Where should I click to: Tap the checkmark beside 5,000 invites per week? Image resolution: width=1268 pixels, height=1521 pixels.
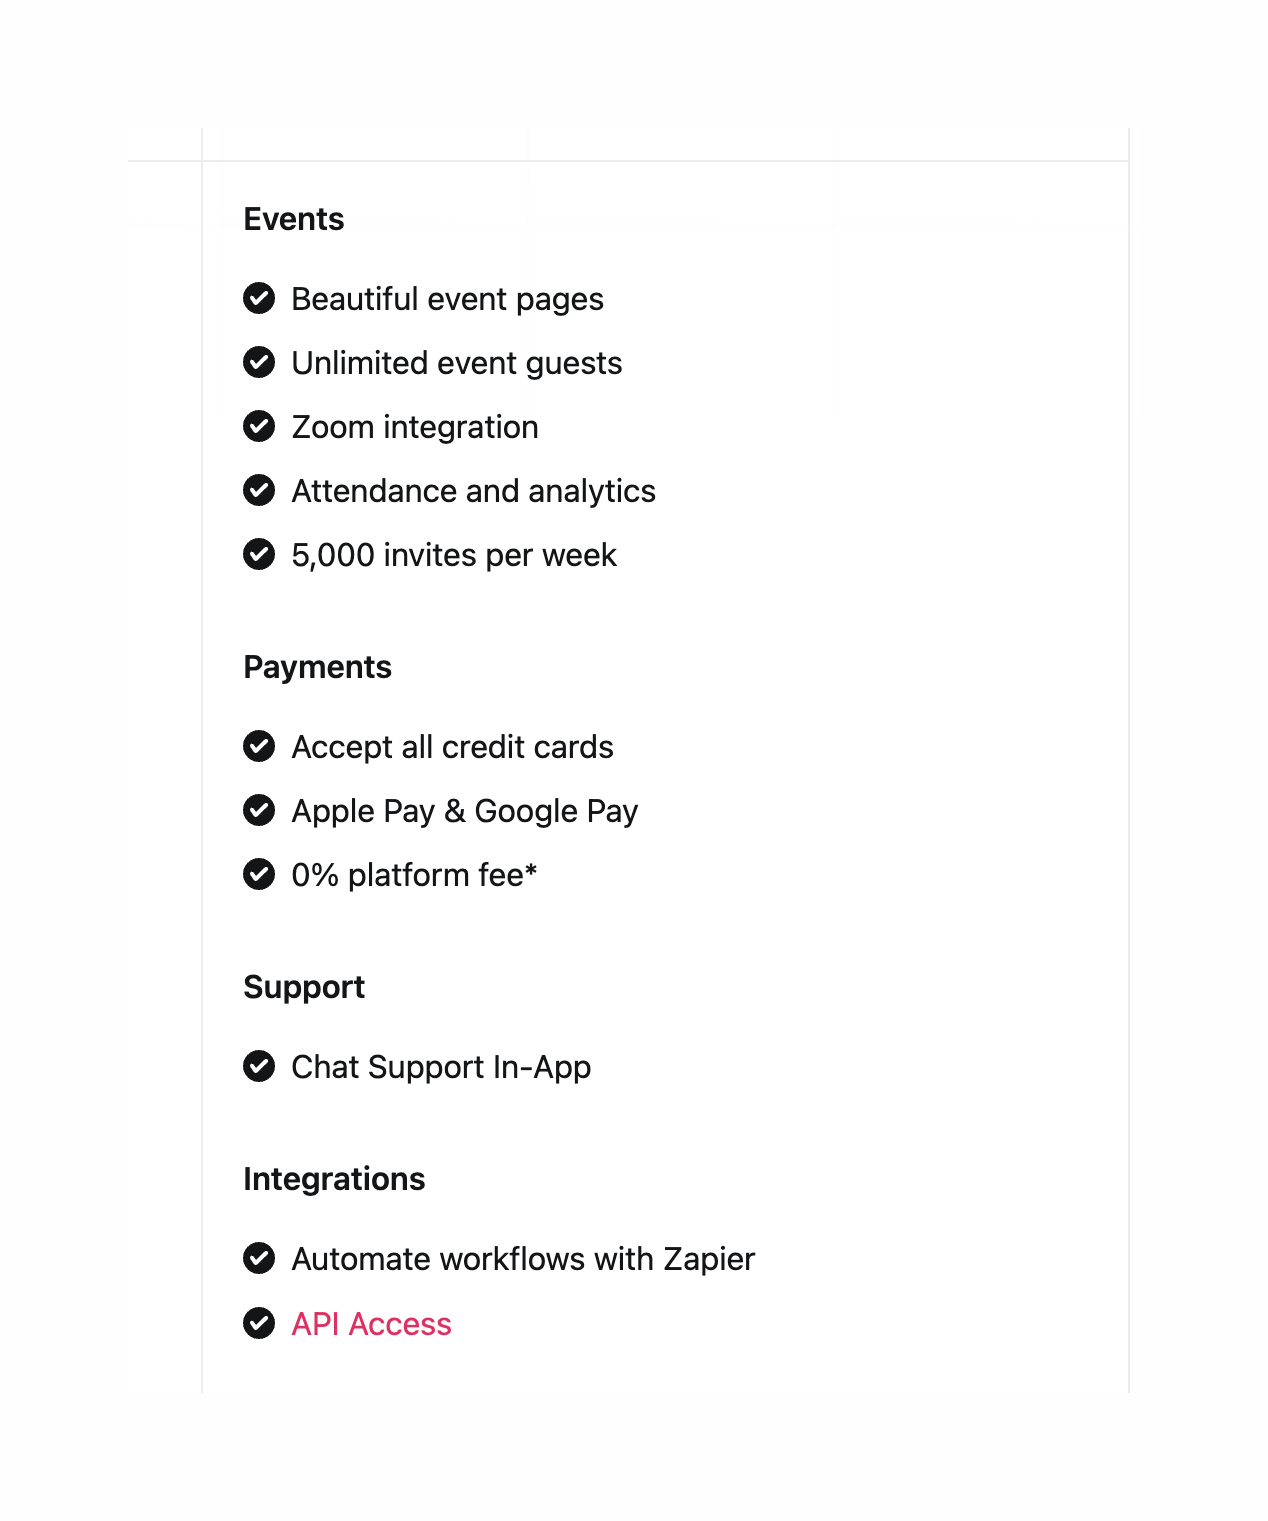259,554
